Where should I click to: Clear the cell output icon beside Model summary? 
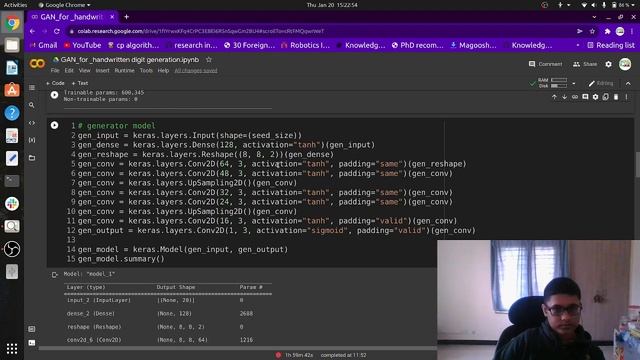point(54,275)
